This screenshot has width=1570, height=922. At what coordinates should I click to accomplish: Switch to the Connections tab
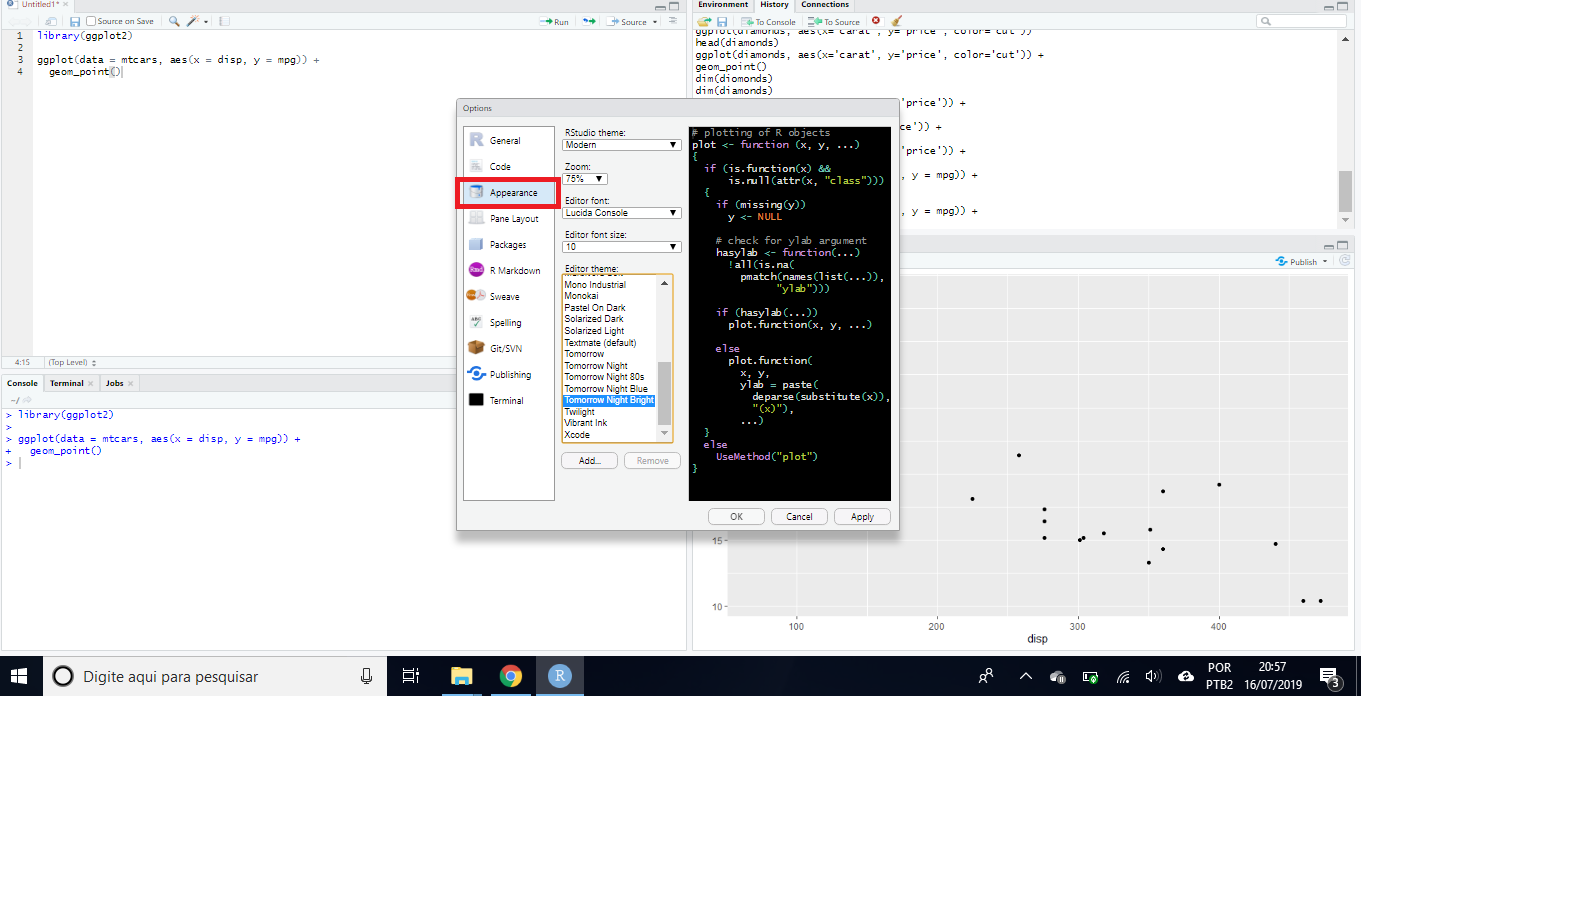coord(825,5)
